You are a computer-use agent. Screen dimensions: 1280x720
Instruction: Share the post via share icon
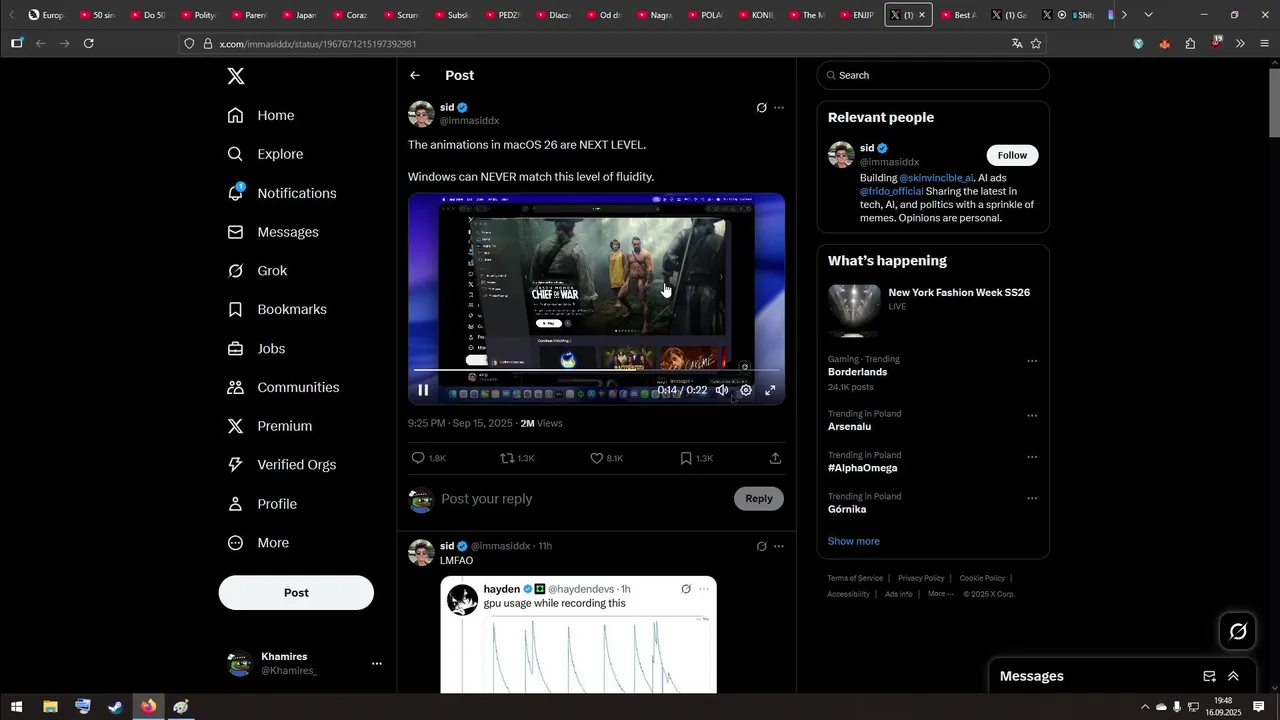pos(775,458)
